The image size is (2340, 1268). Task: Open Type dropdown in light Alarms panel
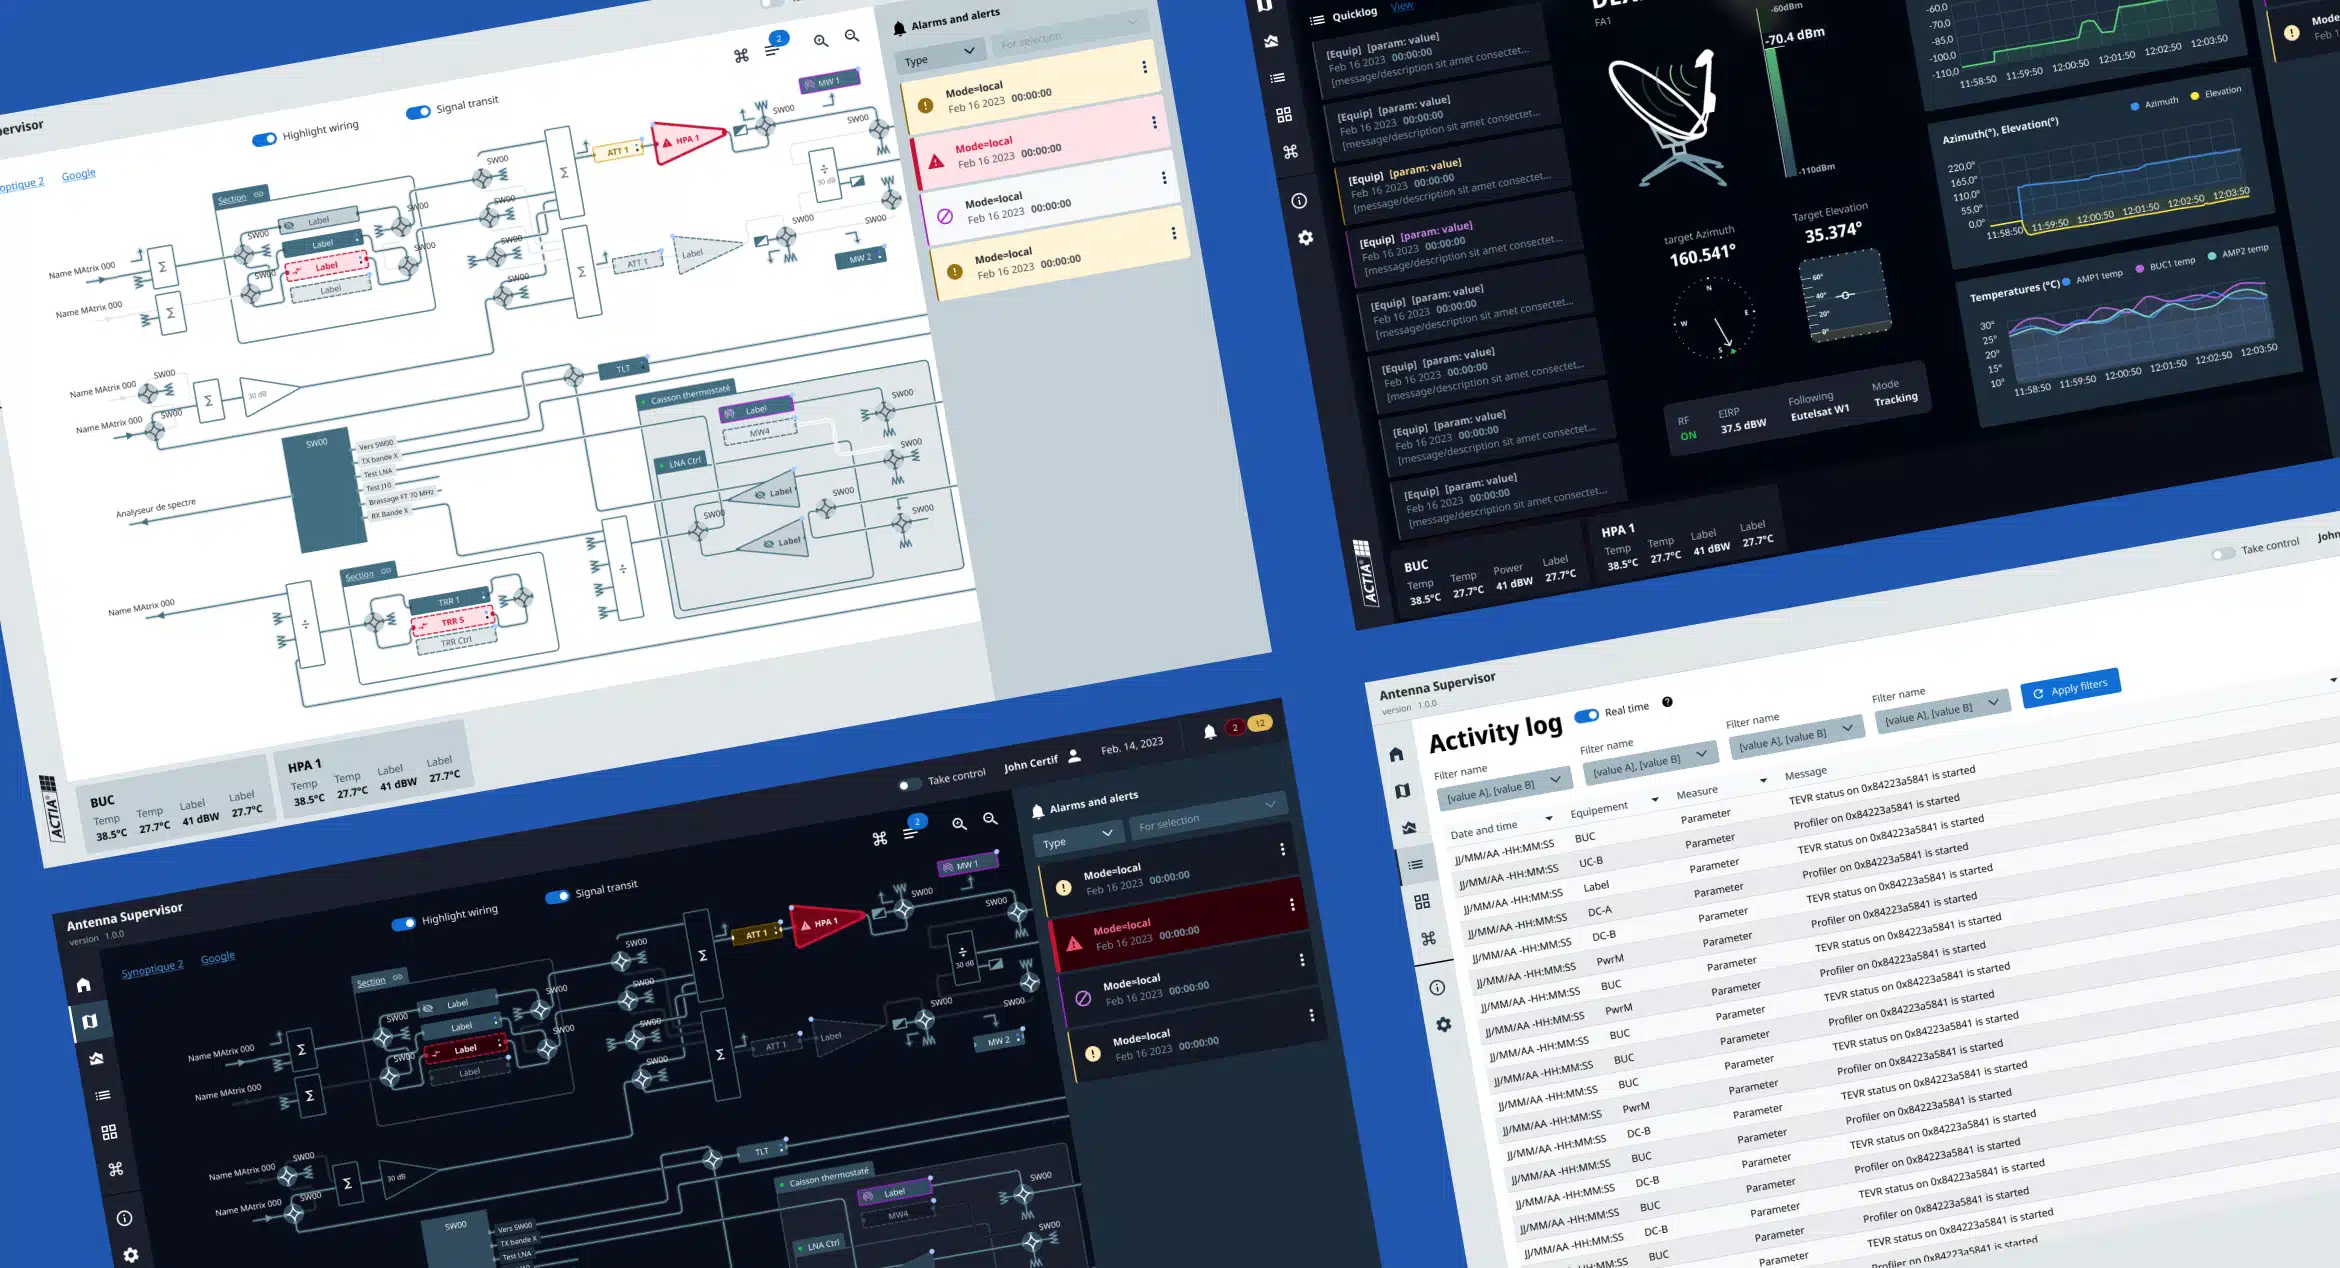(939, 56)
